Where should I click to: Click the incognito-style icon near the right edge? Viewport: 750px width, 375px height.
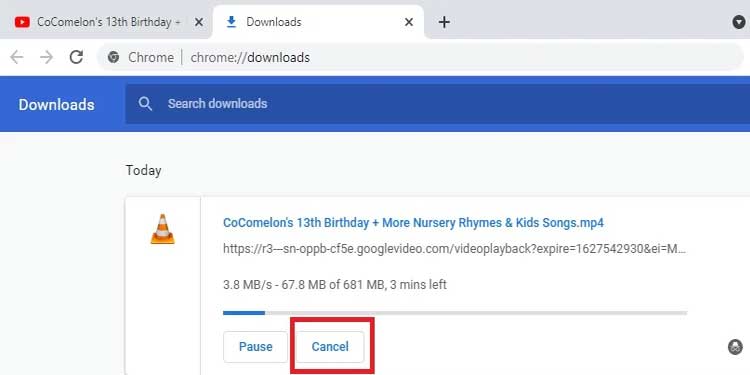(735, 347)
